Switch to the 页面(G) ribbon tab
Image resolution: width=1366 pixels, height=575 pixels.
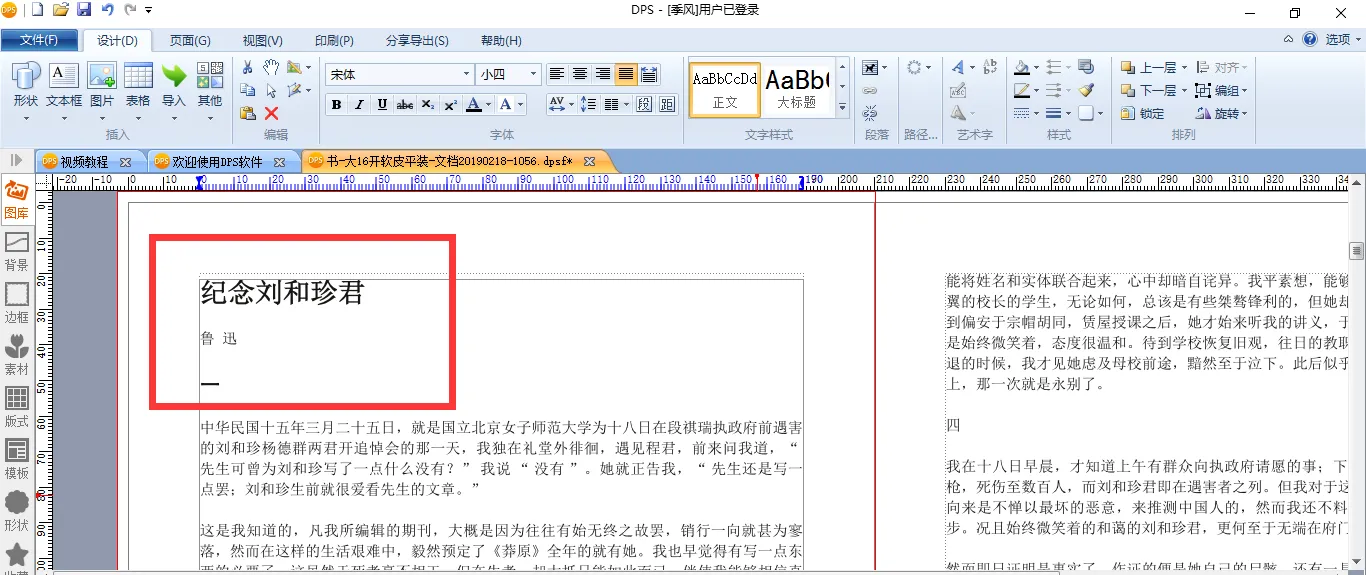pyautogui.click(x=190, y=40)
